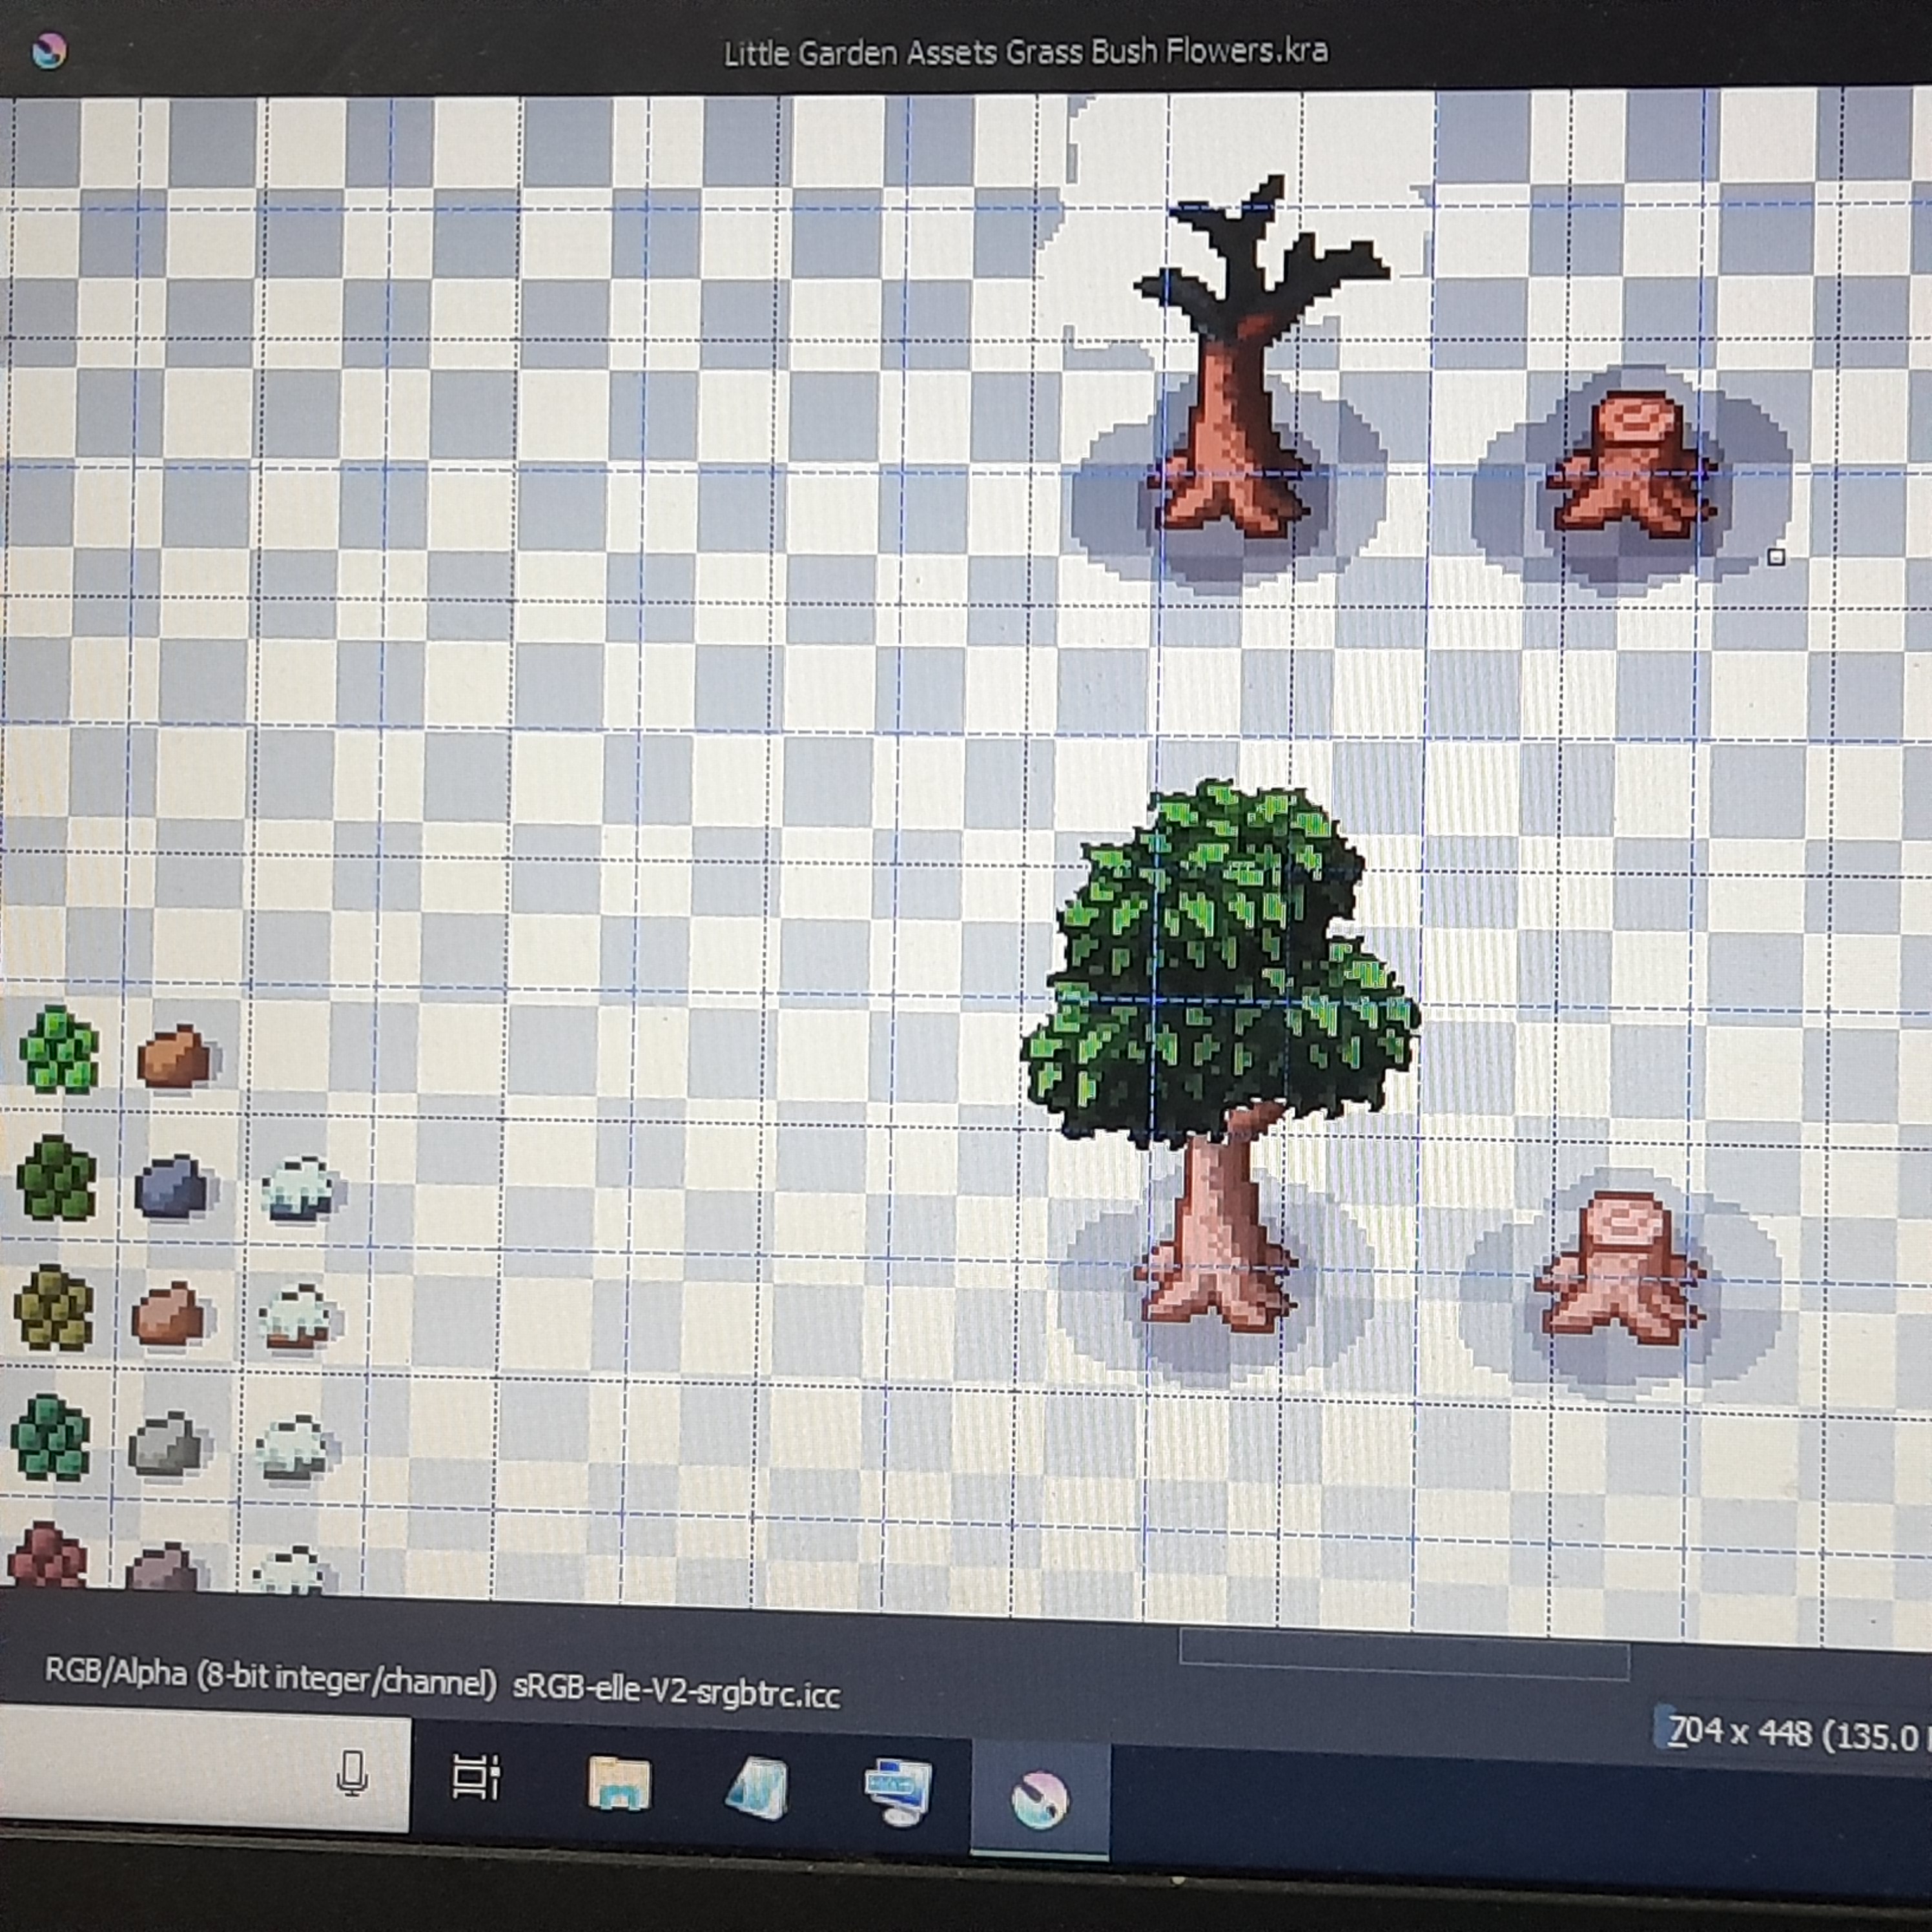Click the microphone icon in search box
This screenshot has width=1932, height=1932.
(x=352, y=1773)
